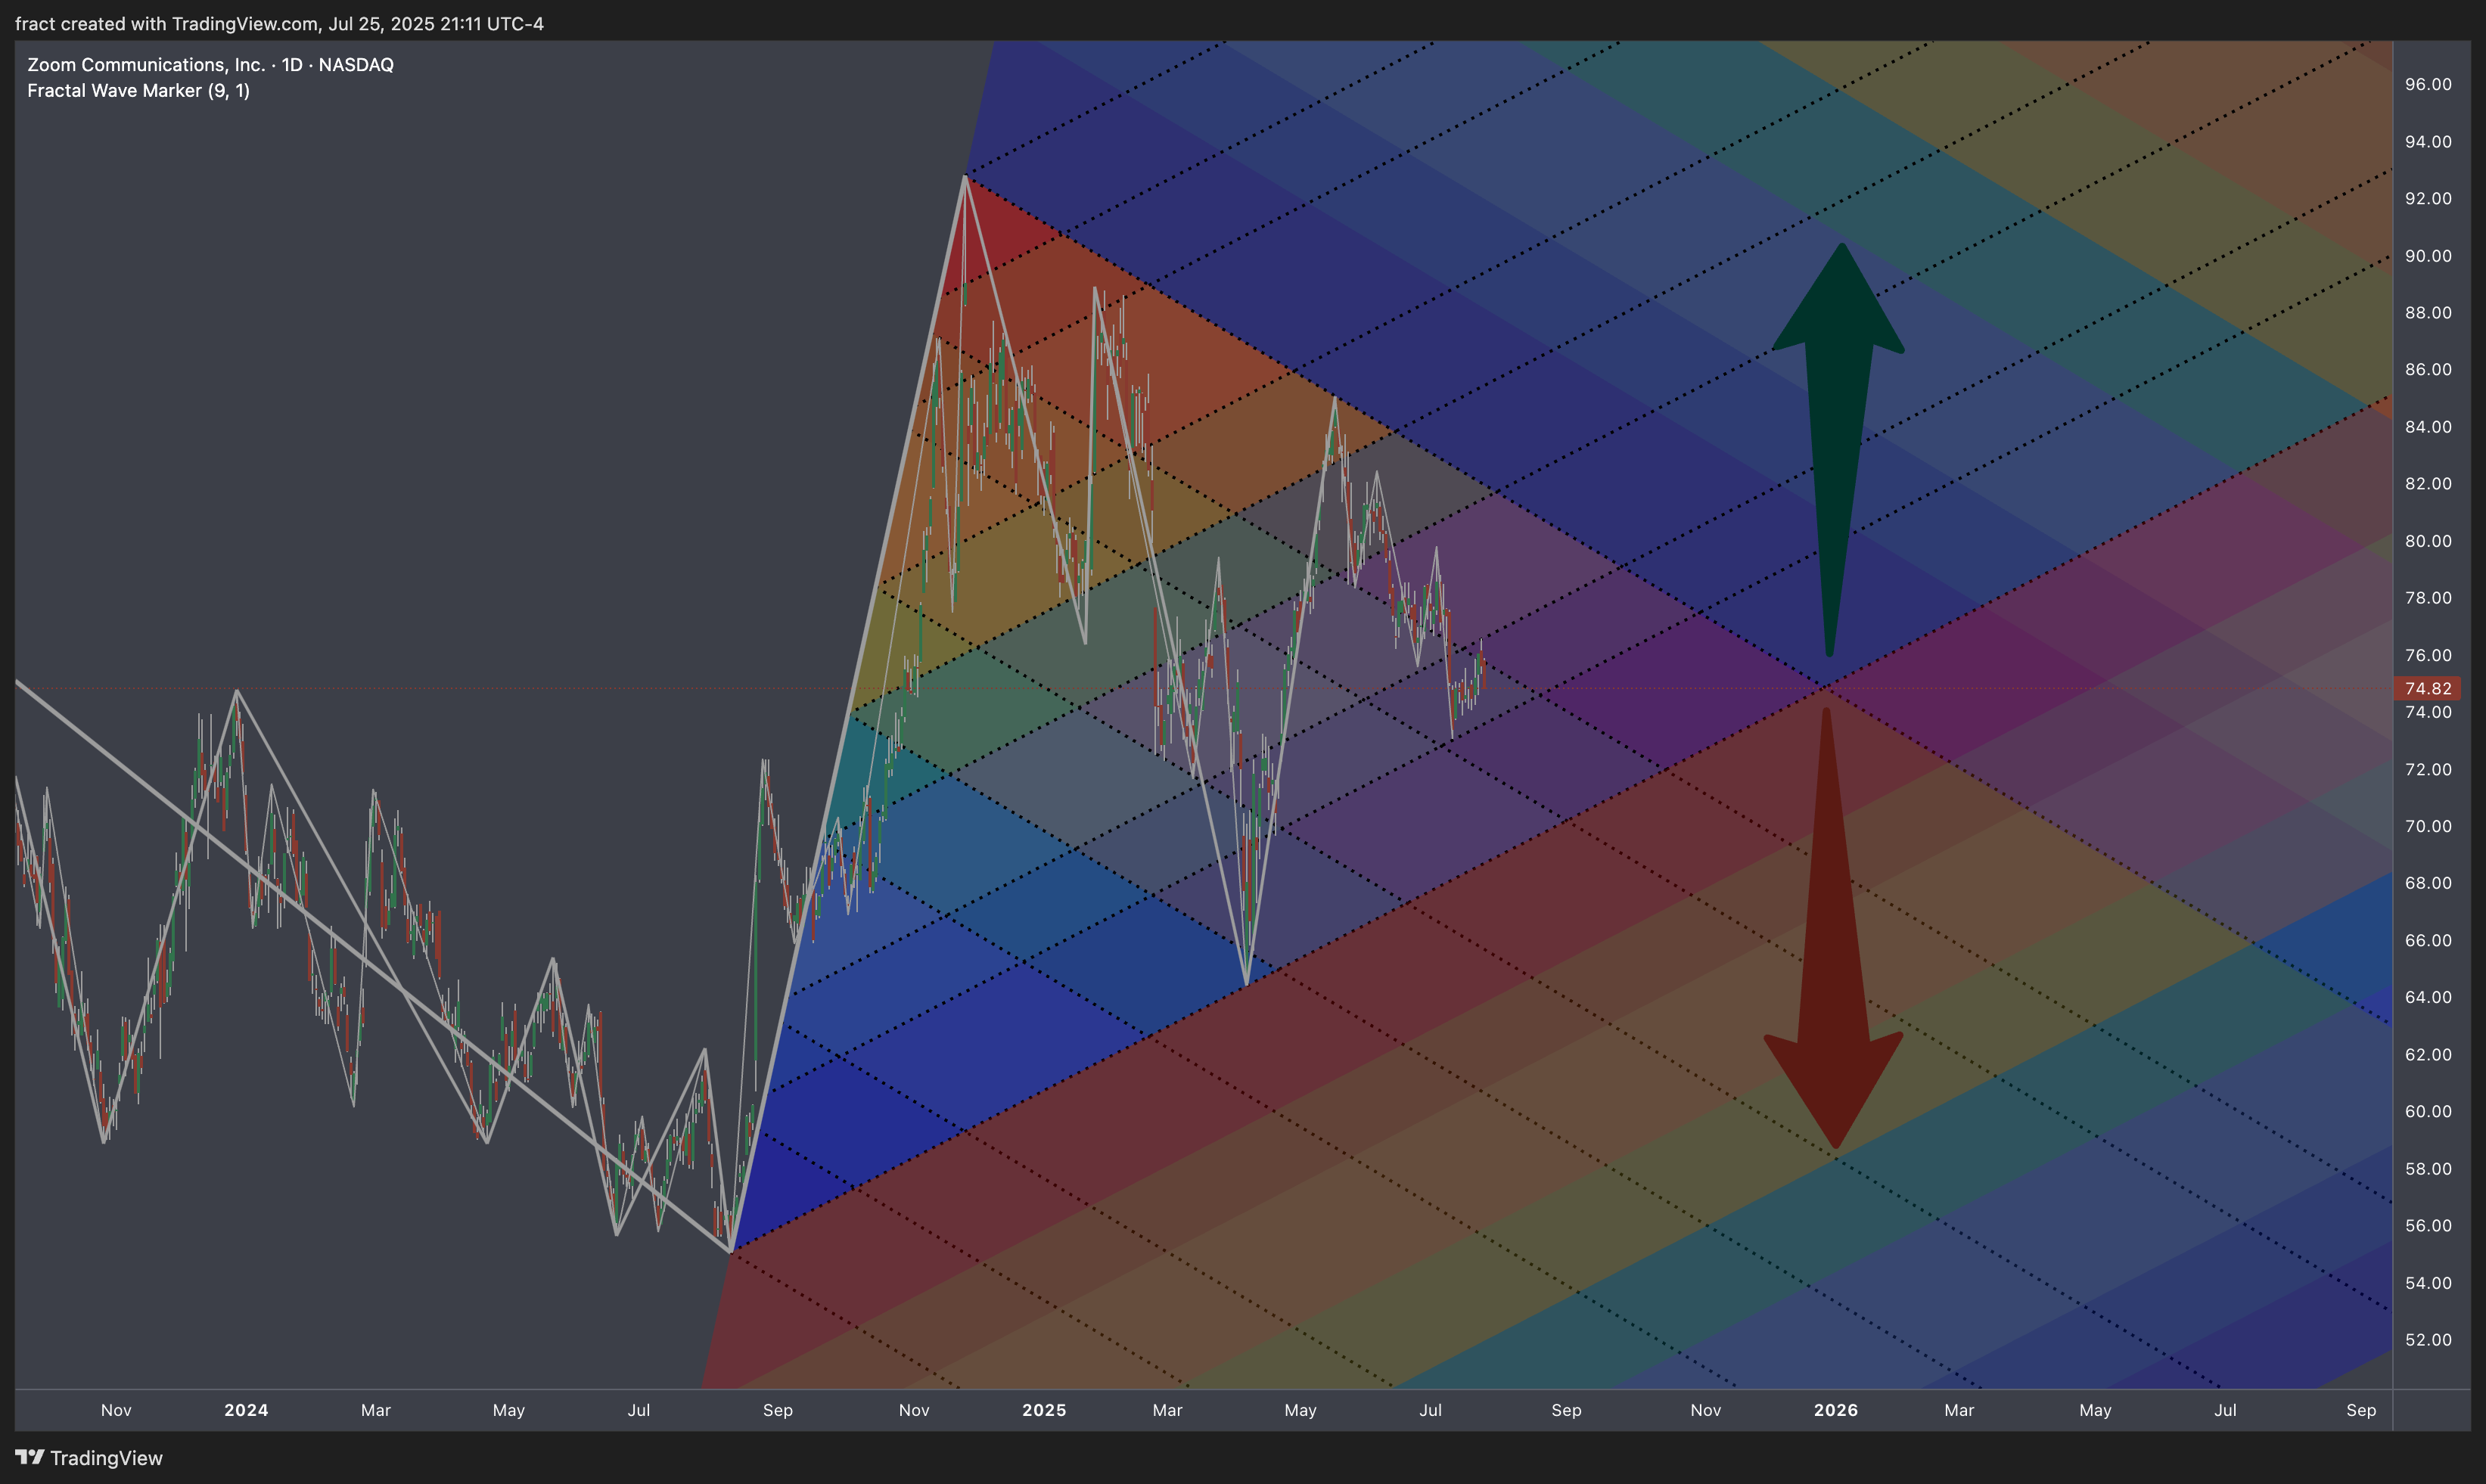The width and height of the screenshot is (2486, 1484).
Task: Click the 88.00 price axis label
Action: pyautogui.click(x=2428, y=313)
